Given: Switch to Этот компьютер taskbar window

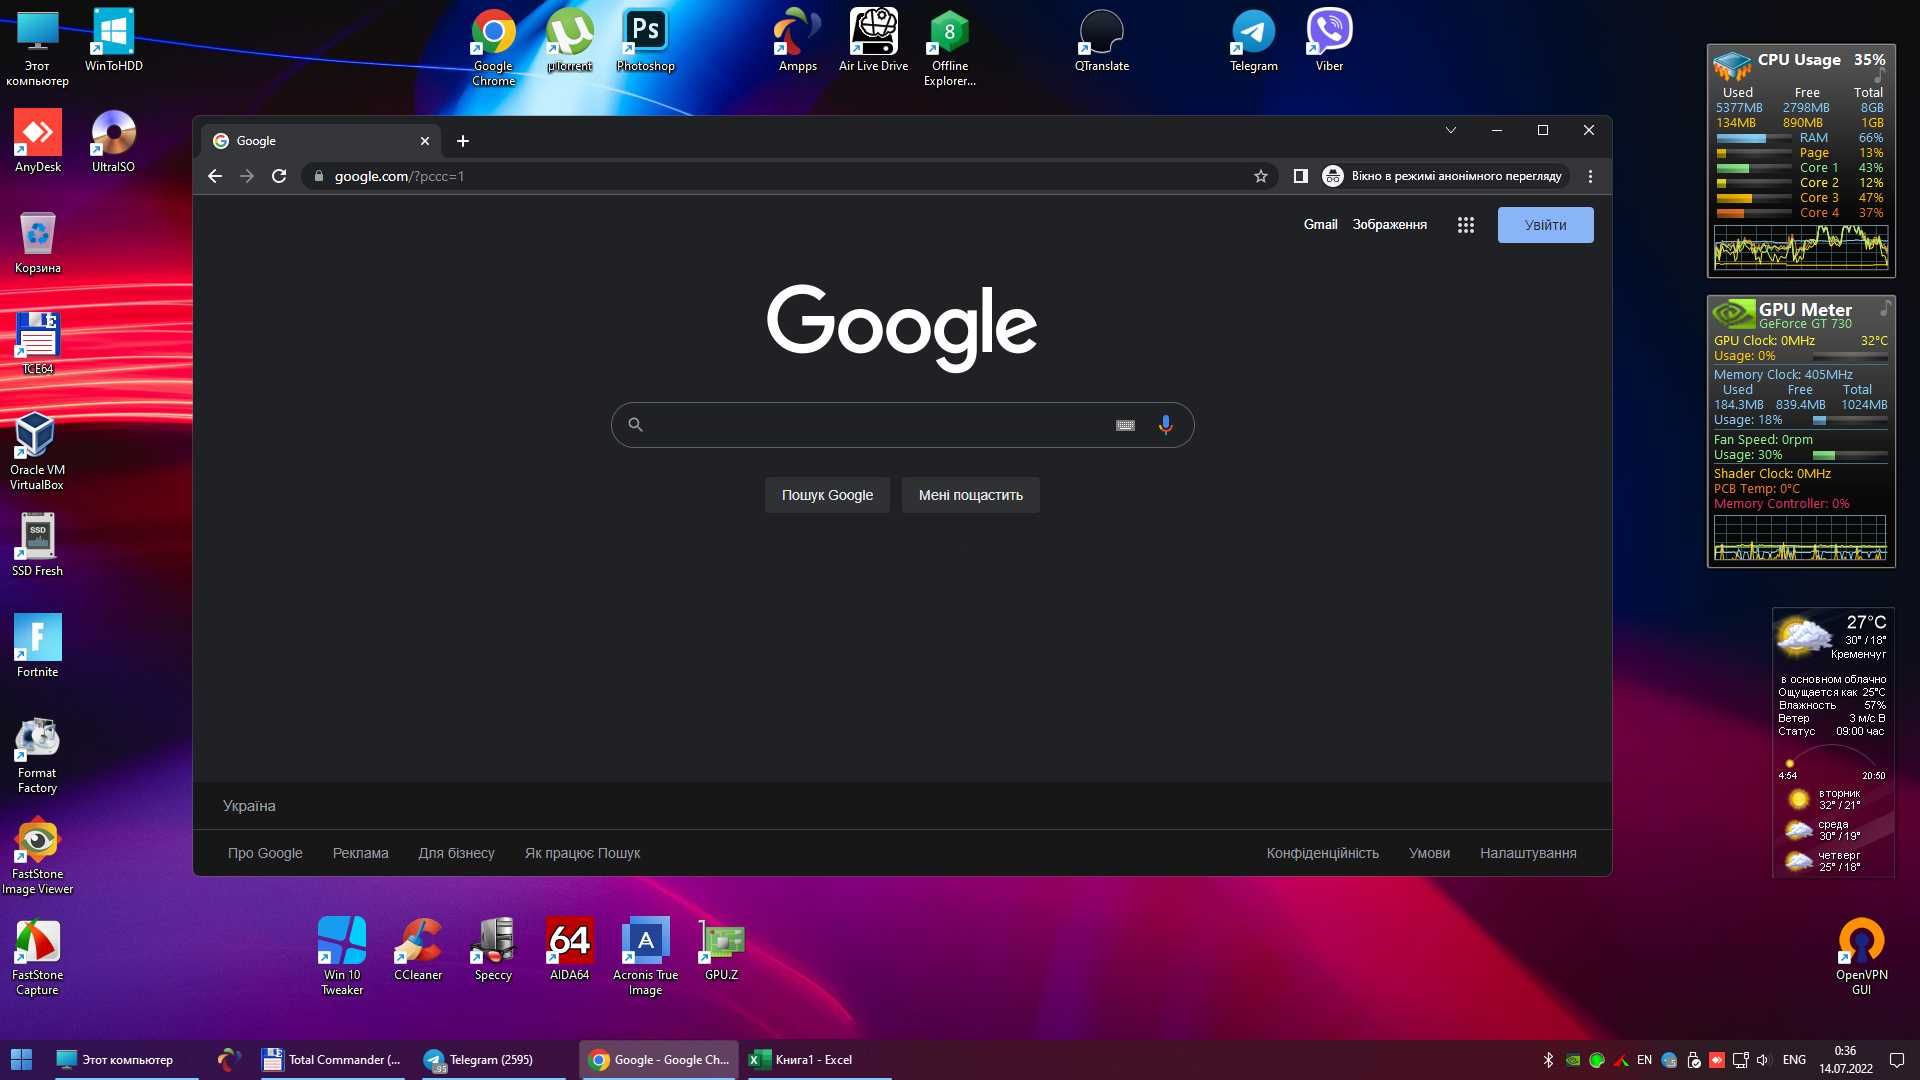Looking at the screenshot, I should [125, 1060].
